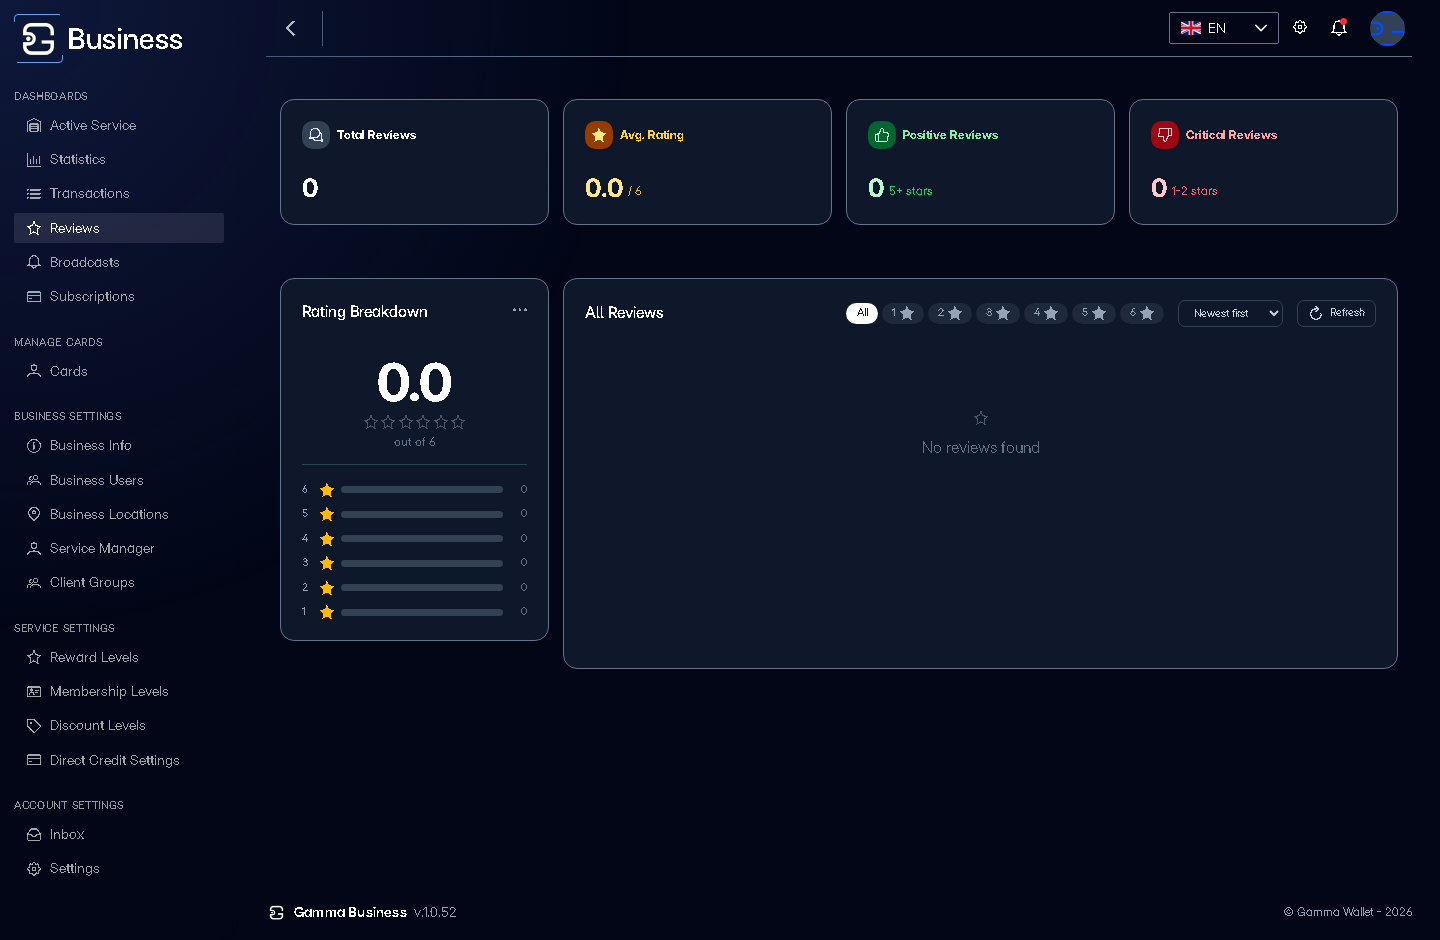Open Direct Credit Settings
1440x940 pixels.
pyautogui.click(x=119, y=760)
